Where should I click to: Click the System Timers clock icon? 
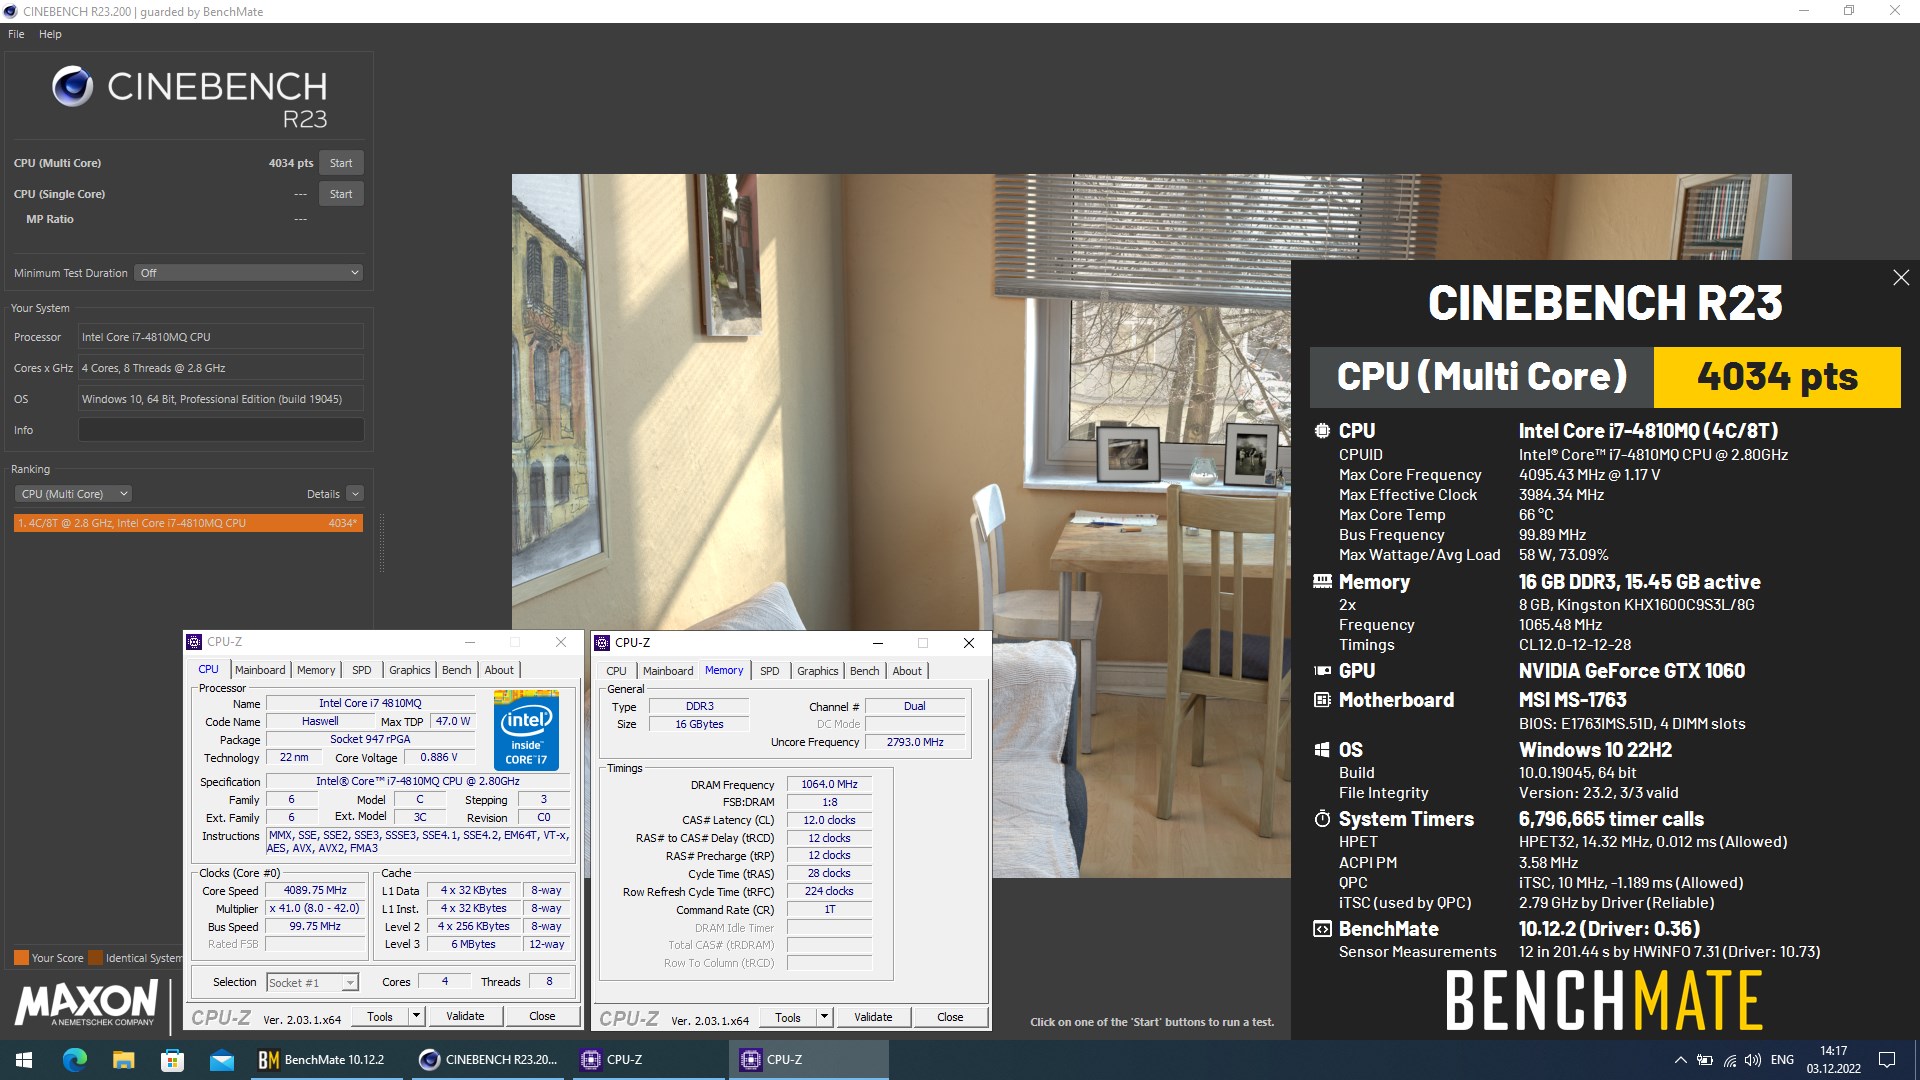click(x=1322, y=819)
